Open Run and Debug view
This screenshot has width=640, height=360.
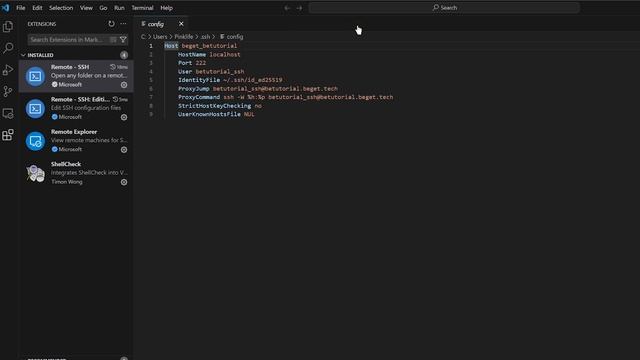[x=8, y=70]
